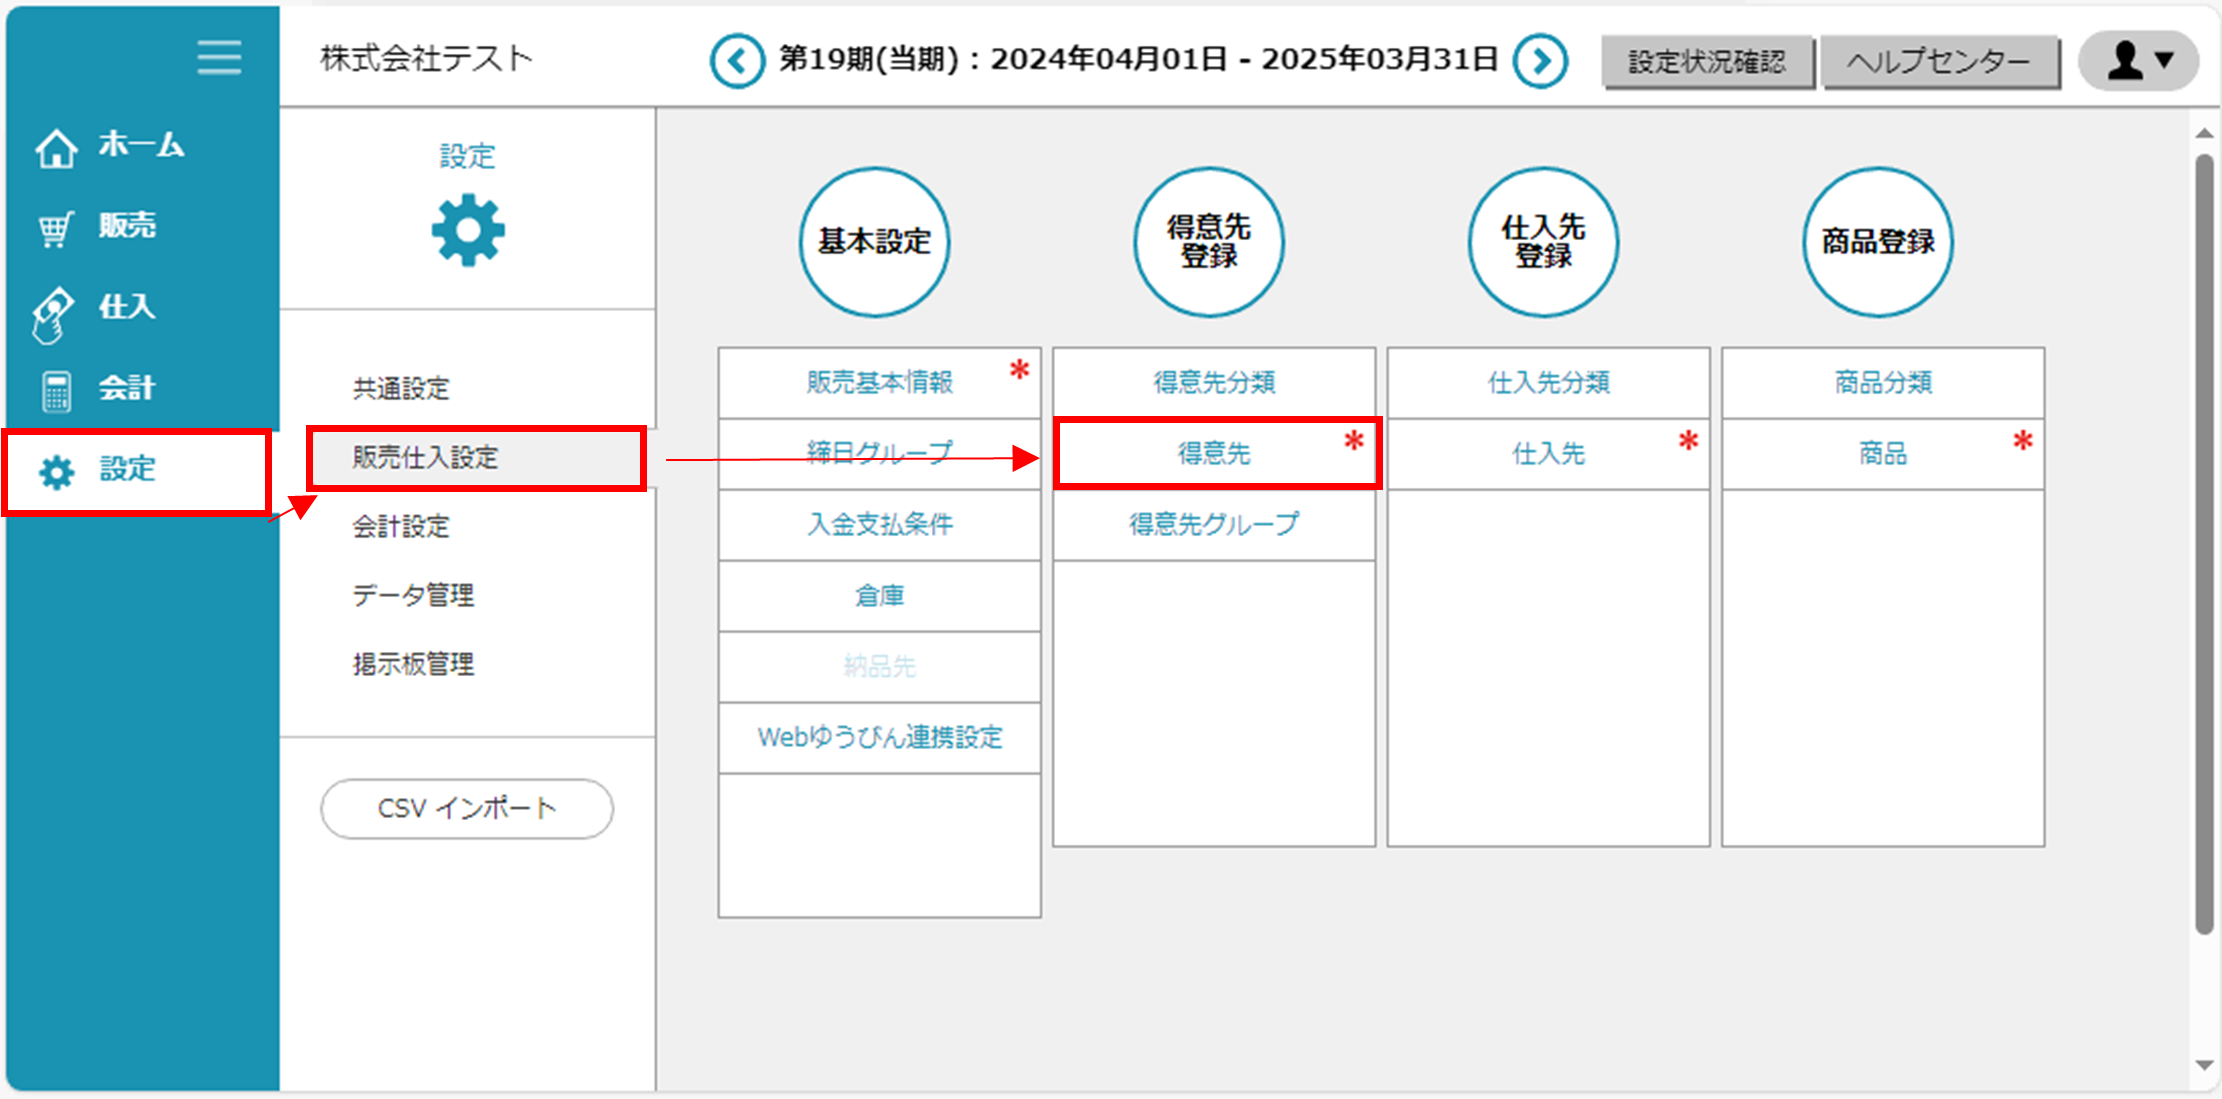The width and height of the screenshot is (2222, 1099).
Task: Click the hamburger menu icon
Action: click(218, 58)
